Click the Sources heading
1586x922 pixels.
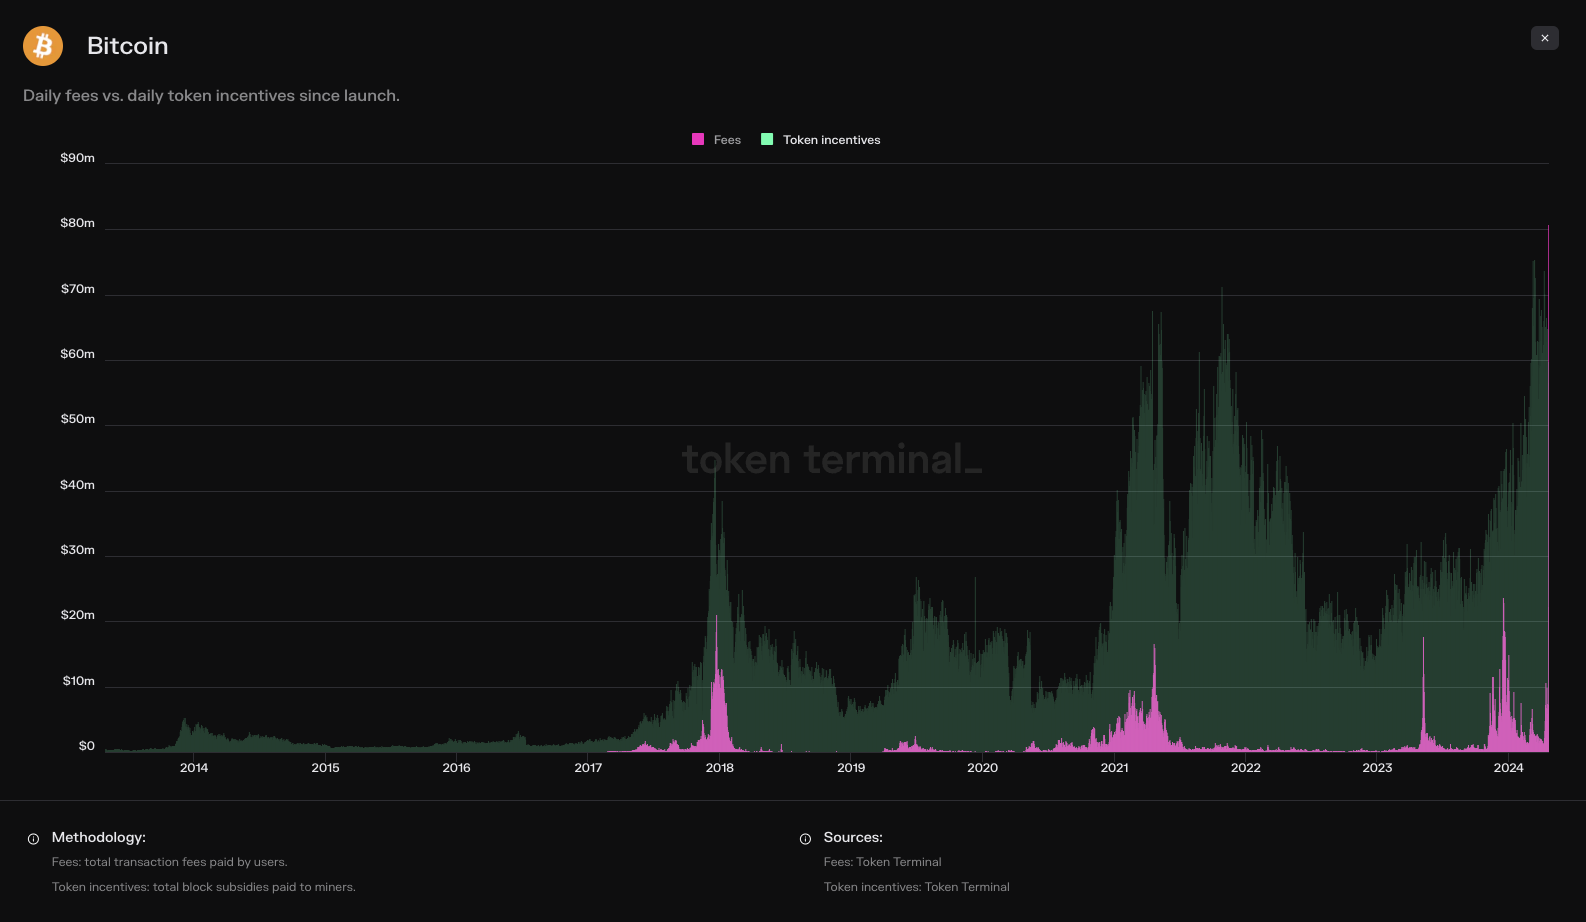pyautogui.click(x=853, y=838)
